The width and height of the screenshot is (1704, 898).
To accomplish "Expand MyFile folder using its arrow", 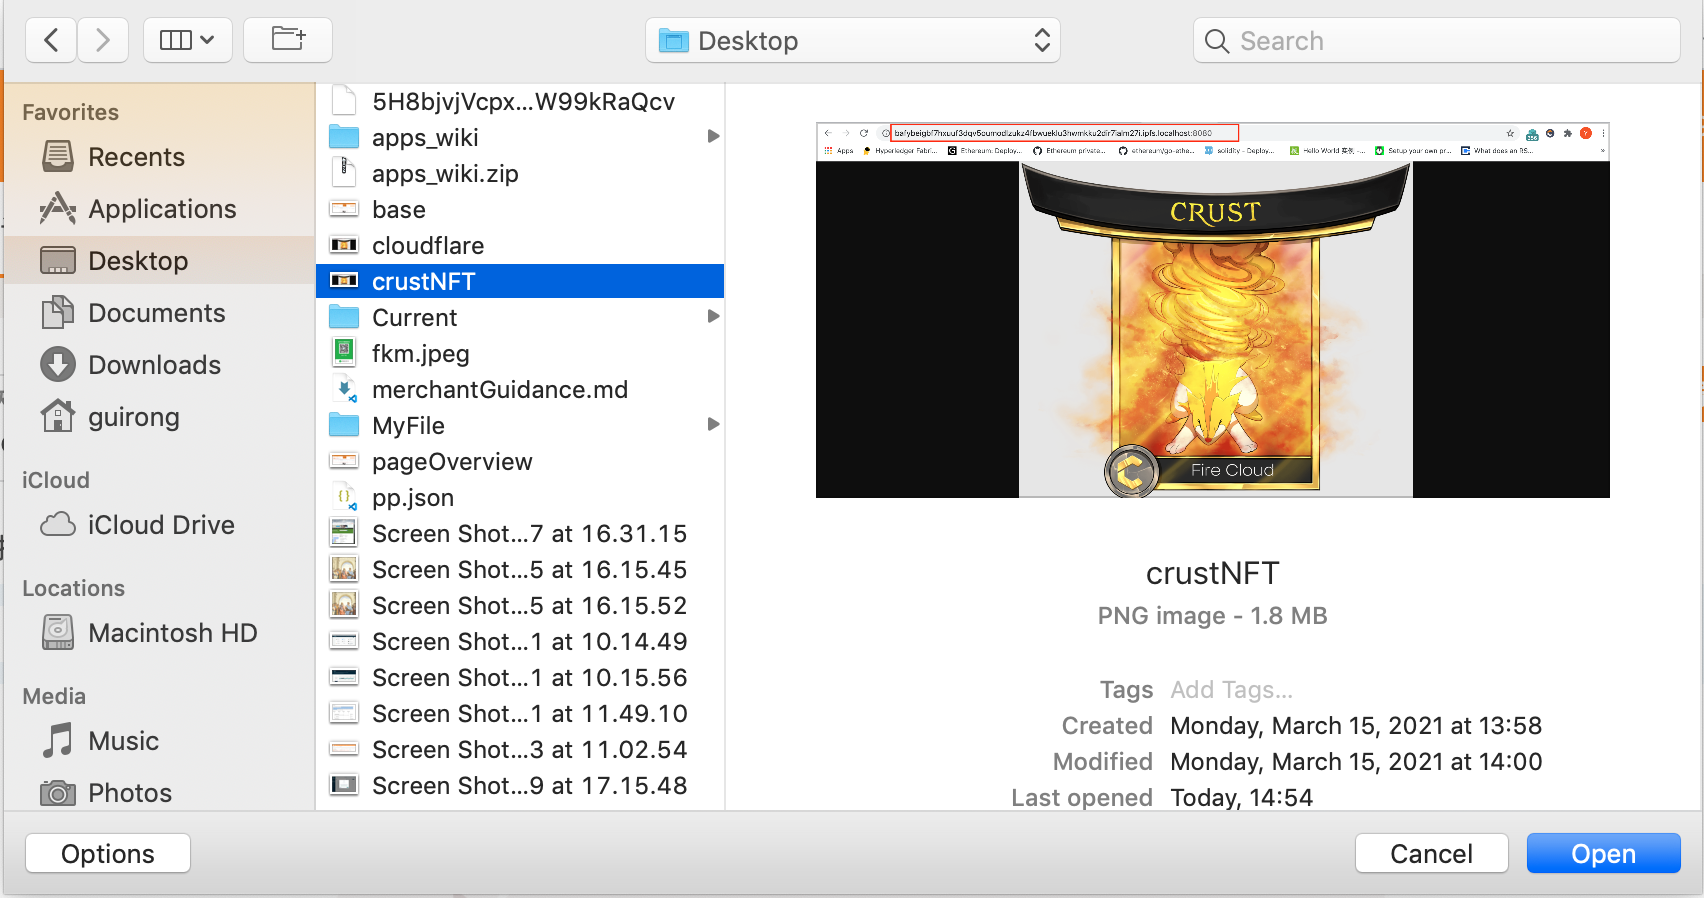I will [713, 425].
